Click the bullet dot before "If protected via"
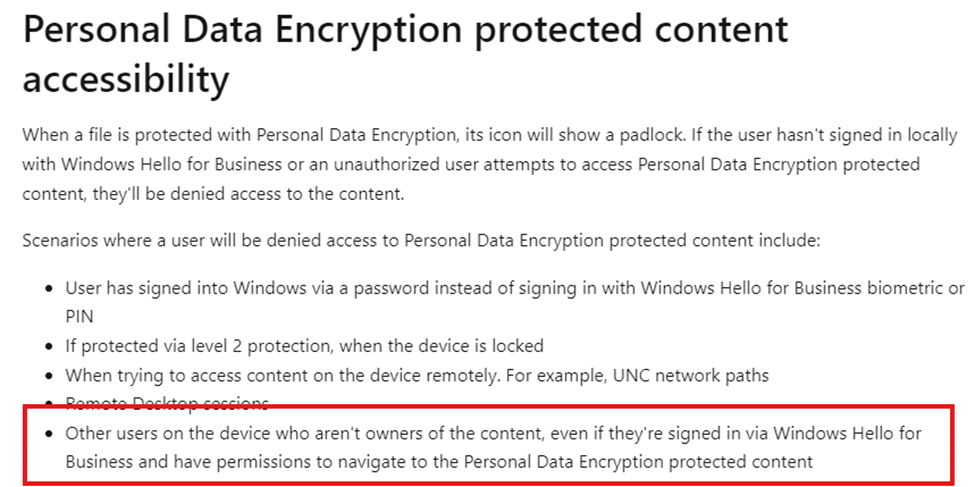The width and height of the screenshot is (975, 487). click(x=49, y=346)
